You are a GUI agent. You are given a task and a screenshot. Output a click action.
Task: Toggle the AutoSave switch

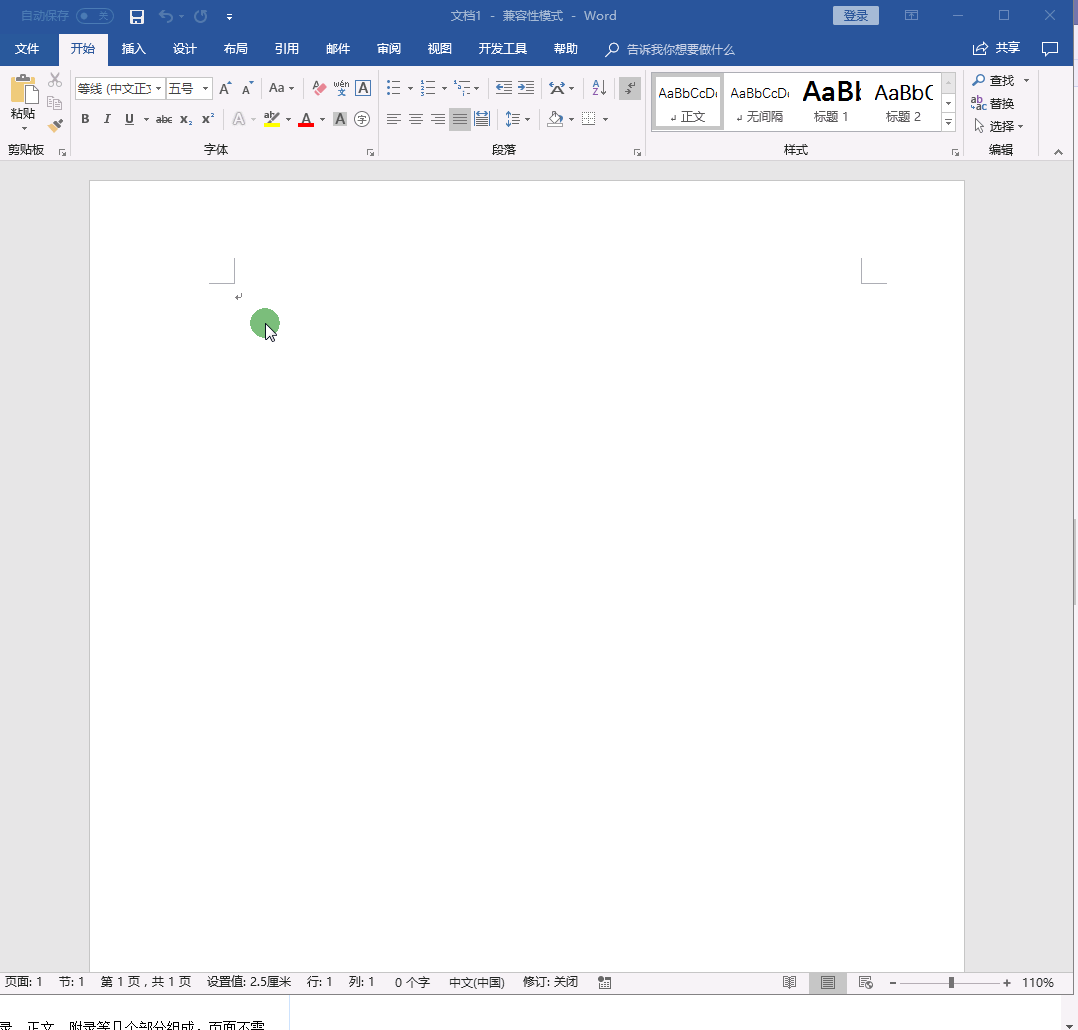point(94,16)
